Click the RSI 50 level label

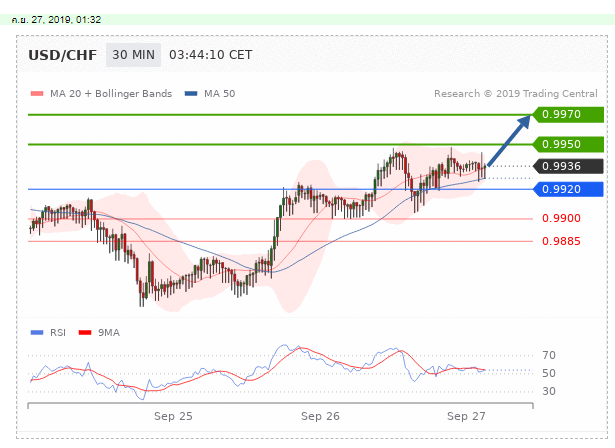click(x=549, y=373)
